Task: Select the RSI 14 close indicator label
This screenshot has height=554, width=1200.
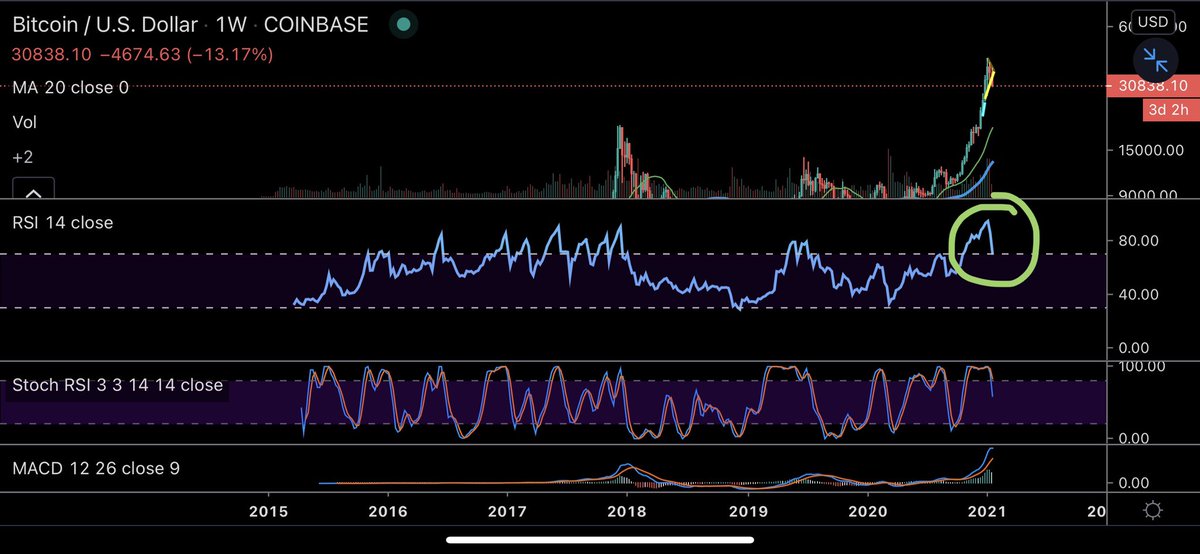Action: pos(62,223)
